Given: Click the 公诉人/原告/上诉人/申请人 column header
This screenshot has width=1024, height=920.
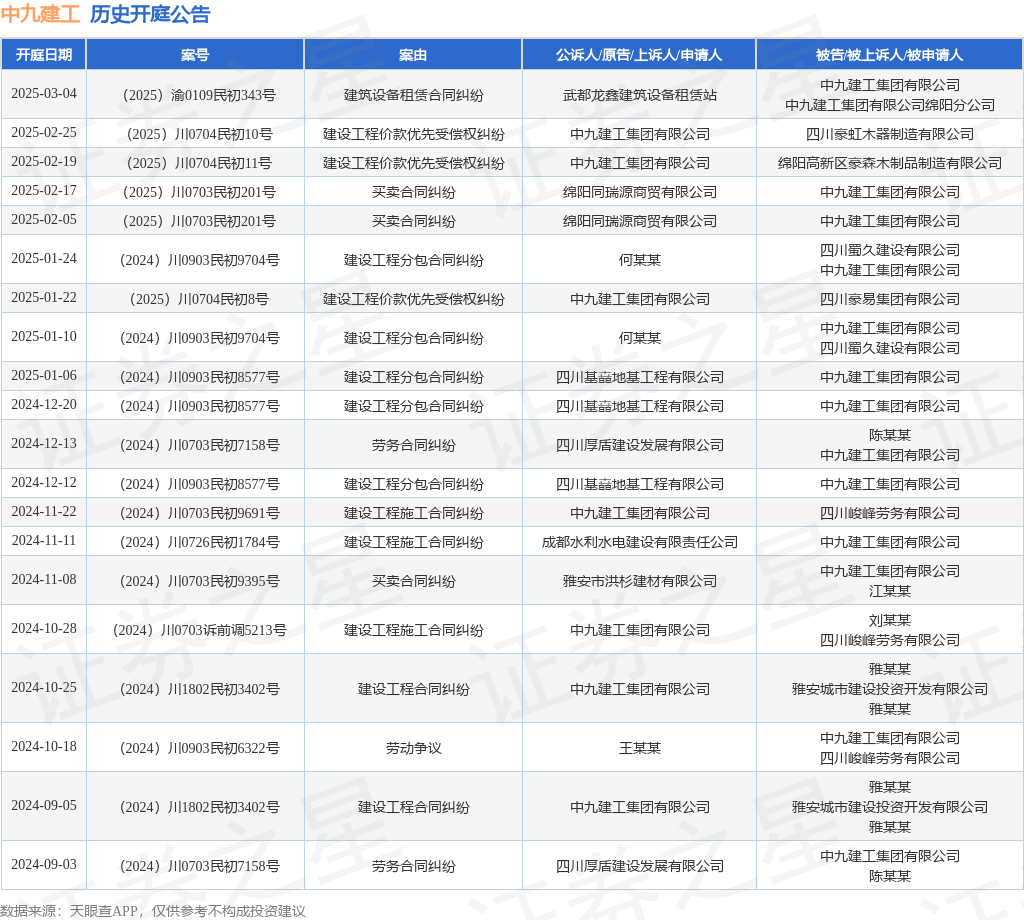Looking at the screenshot, I should 639,55.
